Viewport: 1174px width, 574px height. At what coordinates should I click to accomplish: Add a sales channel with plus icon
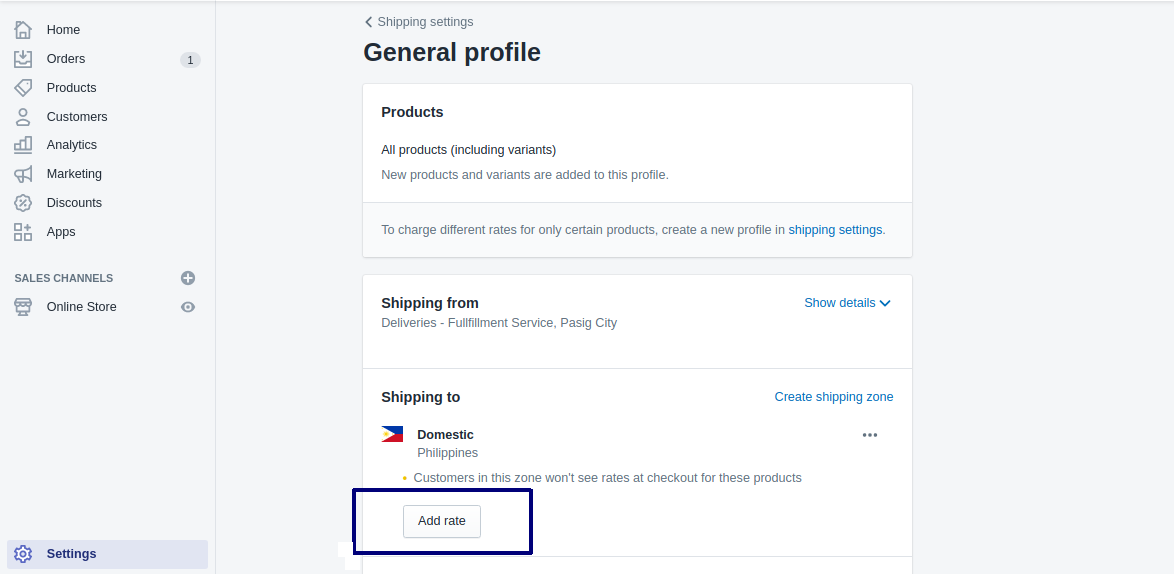click(188, 278)
